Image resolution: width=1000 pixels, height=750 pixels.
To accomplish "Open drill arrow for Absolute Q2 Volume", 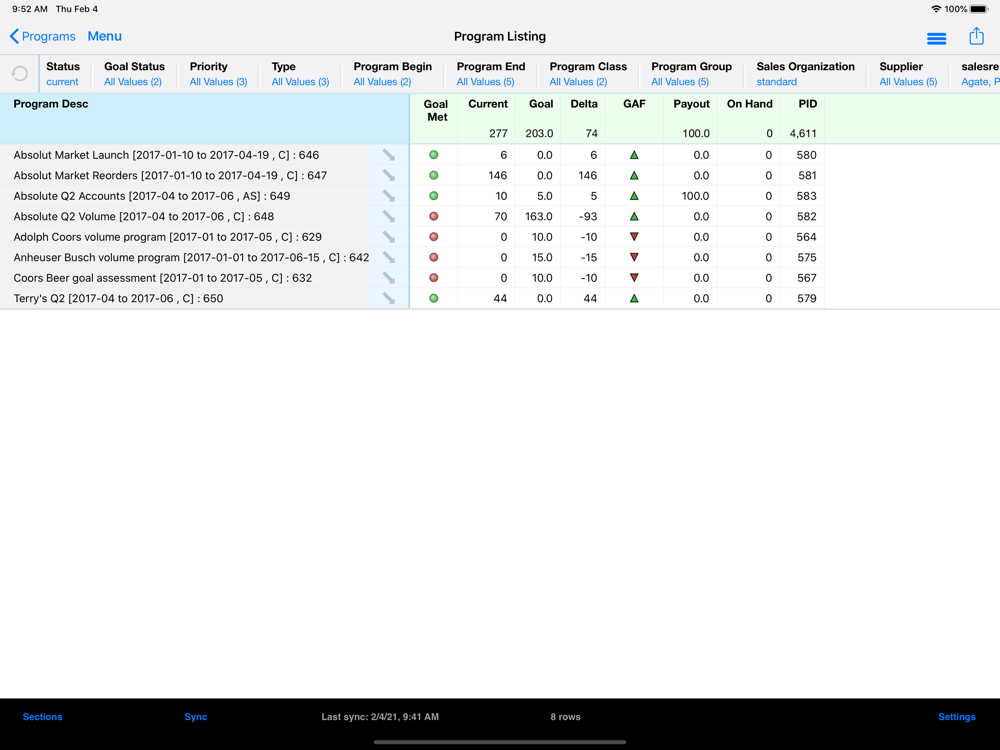I will 389,216.
